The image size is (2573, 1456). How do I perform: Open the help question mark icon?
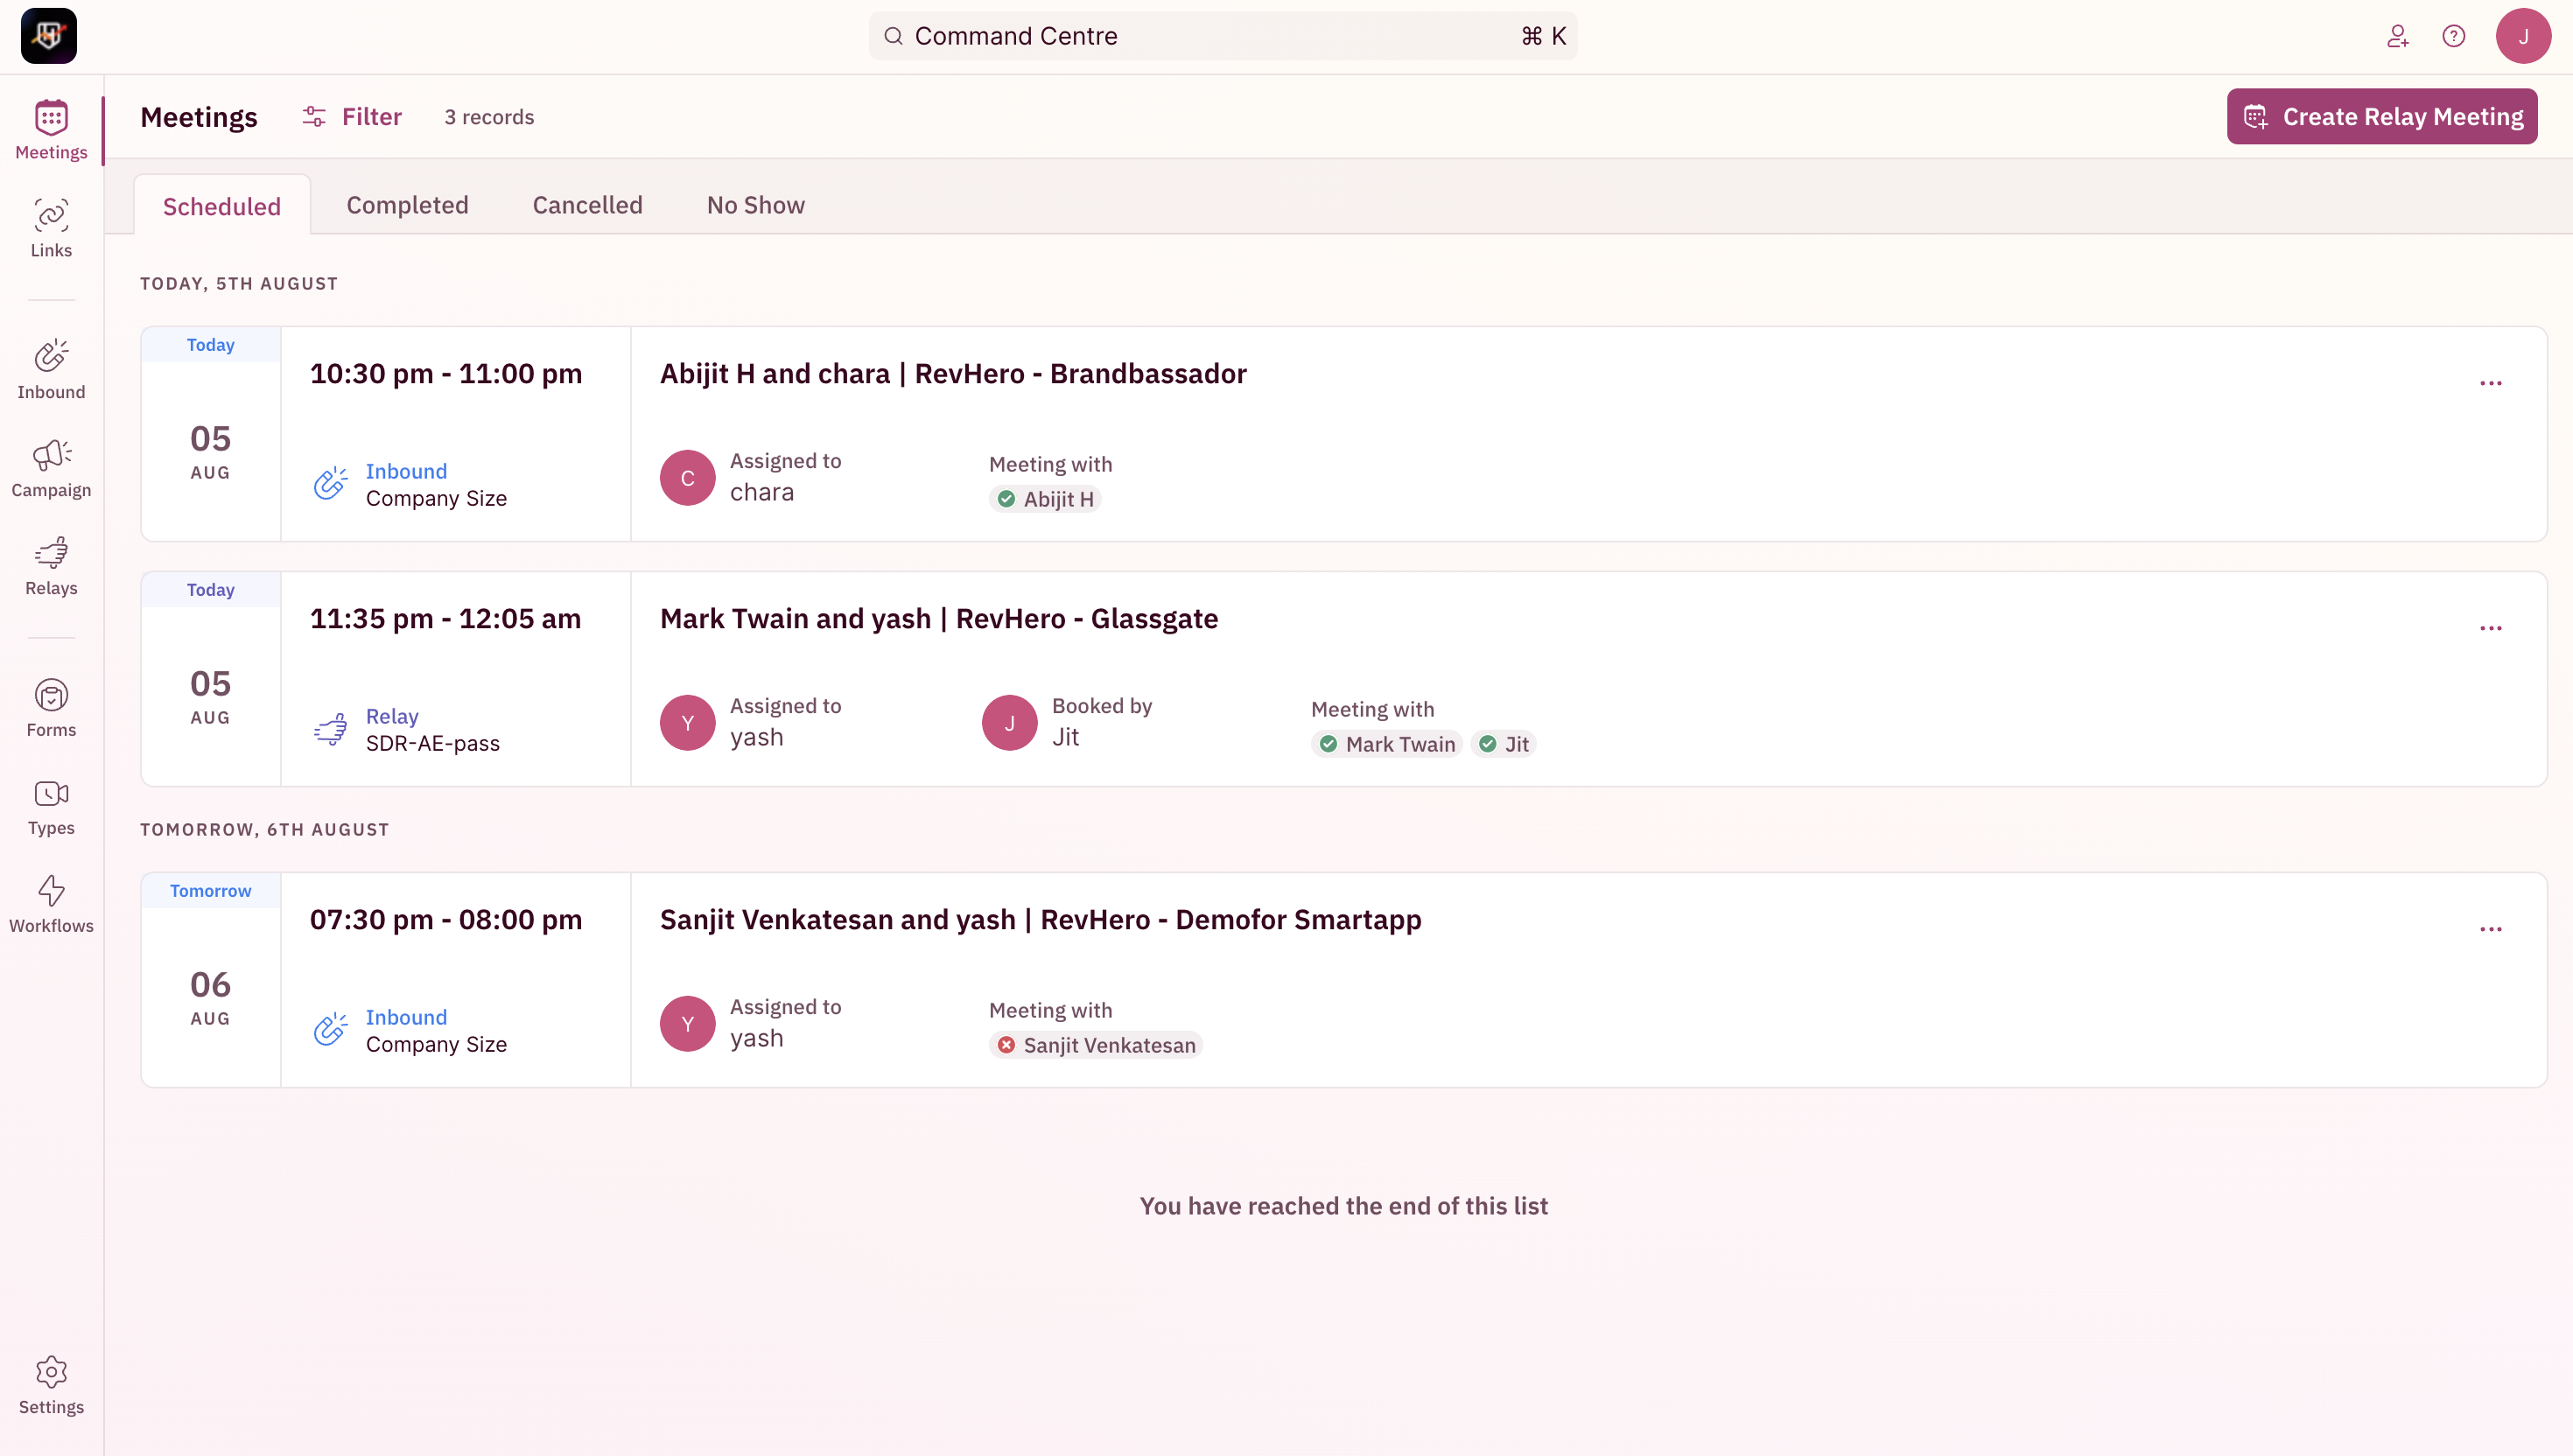2454,36
